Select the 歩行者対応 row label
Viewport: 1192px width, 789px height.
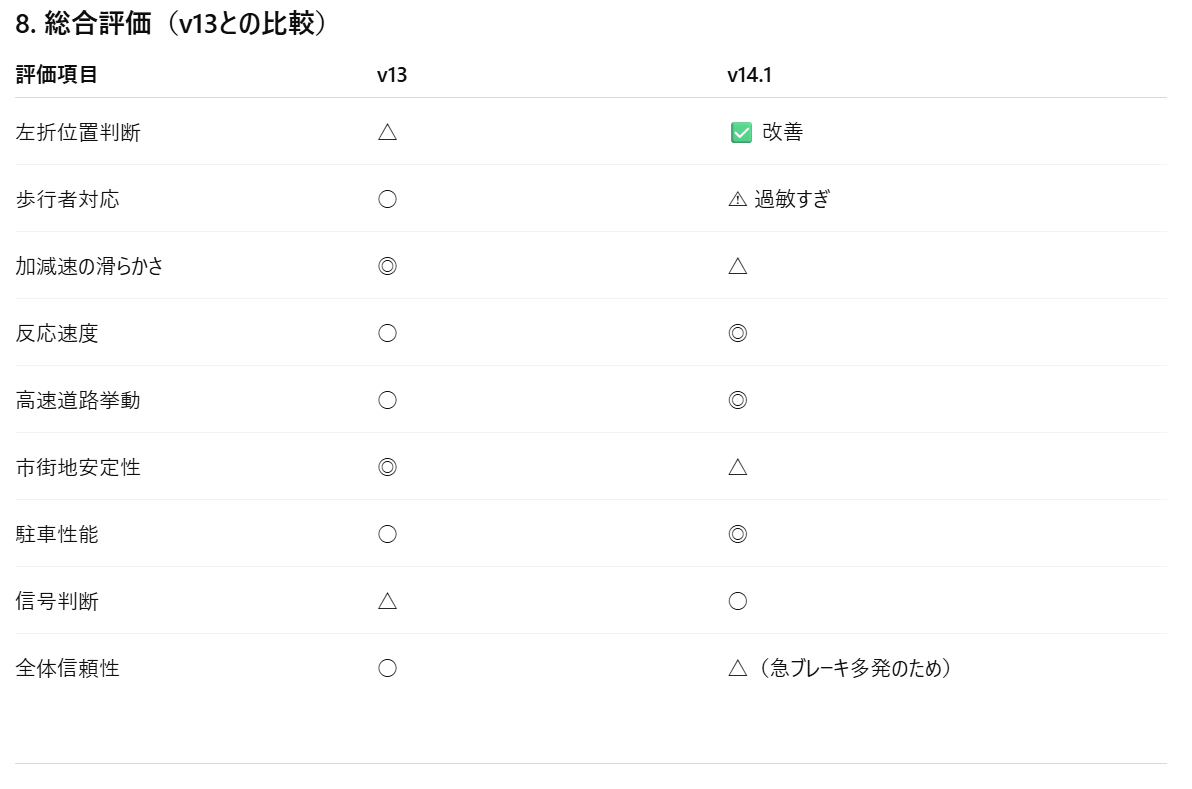68,200
